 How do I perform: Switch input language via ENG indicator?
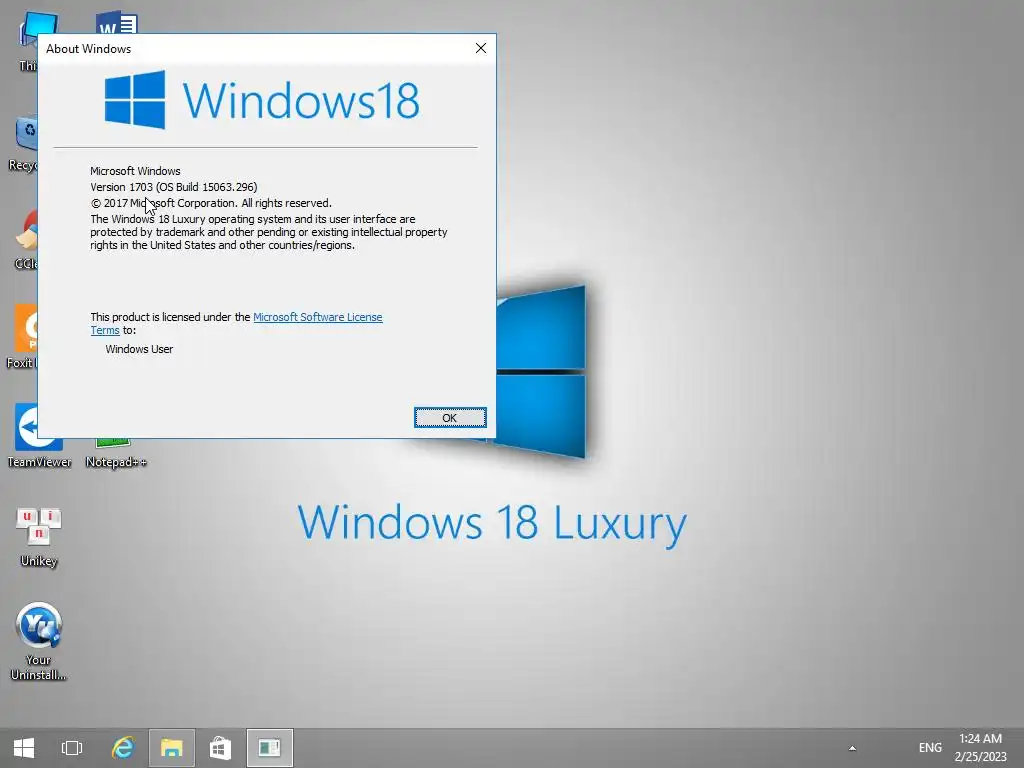(930, 748)
